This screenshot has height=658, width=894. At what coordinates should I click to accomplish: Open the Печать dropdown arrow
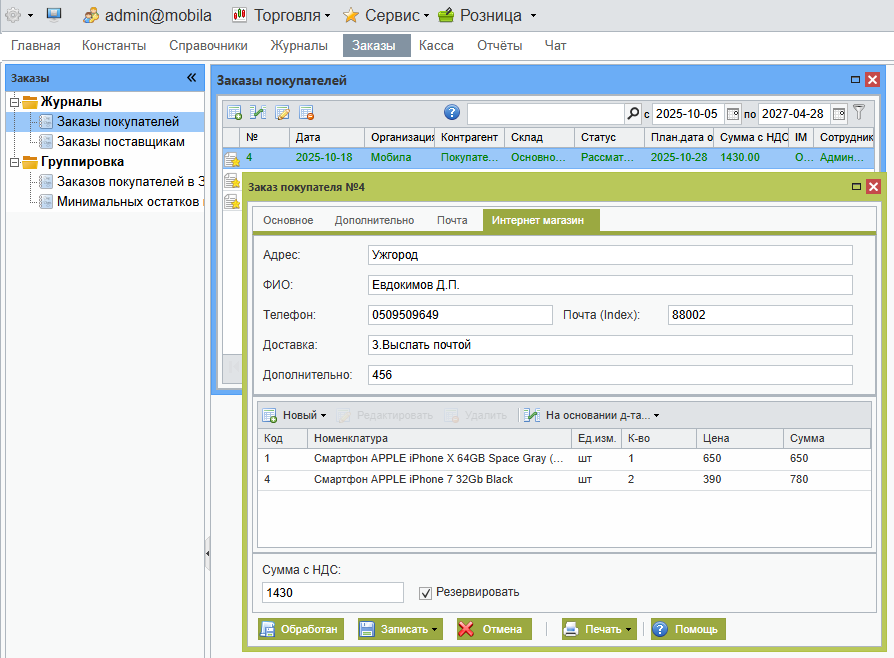(628, 629)
